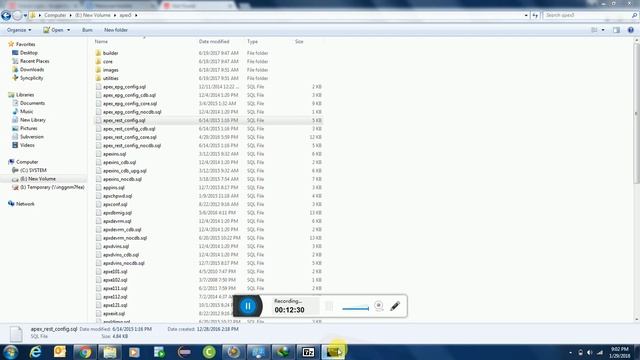
Task: Open the recent locations dropdown beside Forward
Action: click(25, 16)
